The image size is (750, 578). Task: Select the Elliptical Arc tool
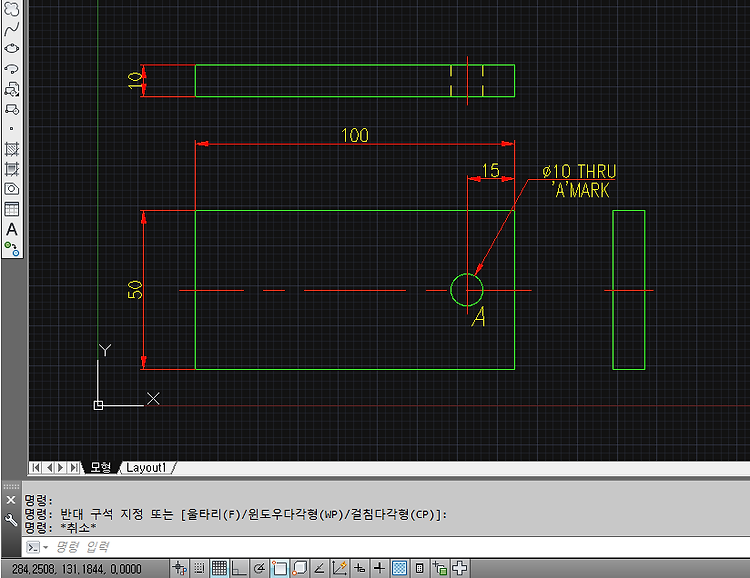pyautogui.click(x=11, y=69)
